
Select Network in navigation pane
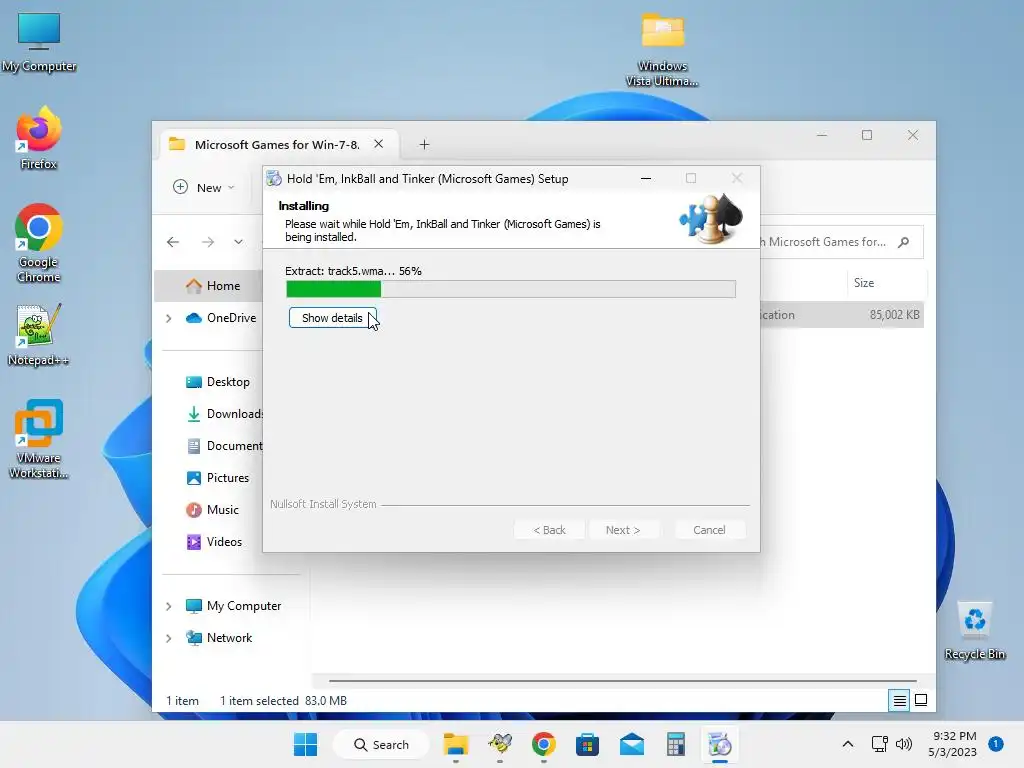pos(218,638)
